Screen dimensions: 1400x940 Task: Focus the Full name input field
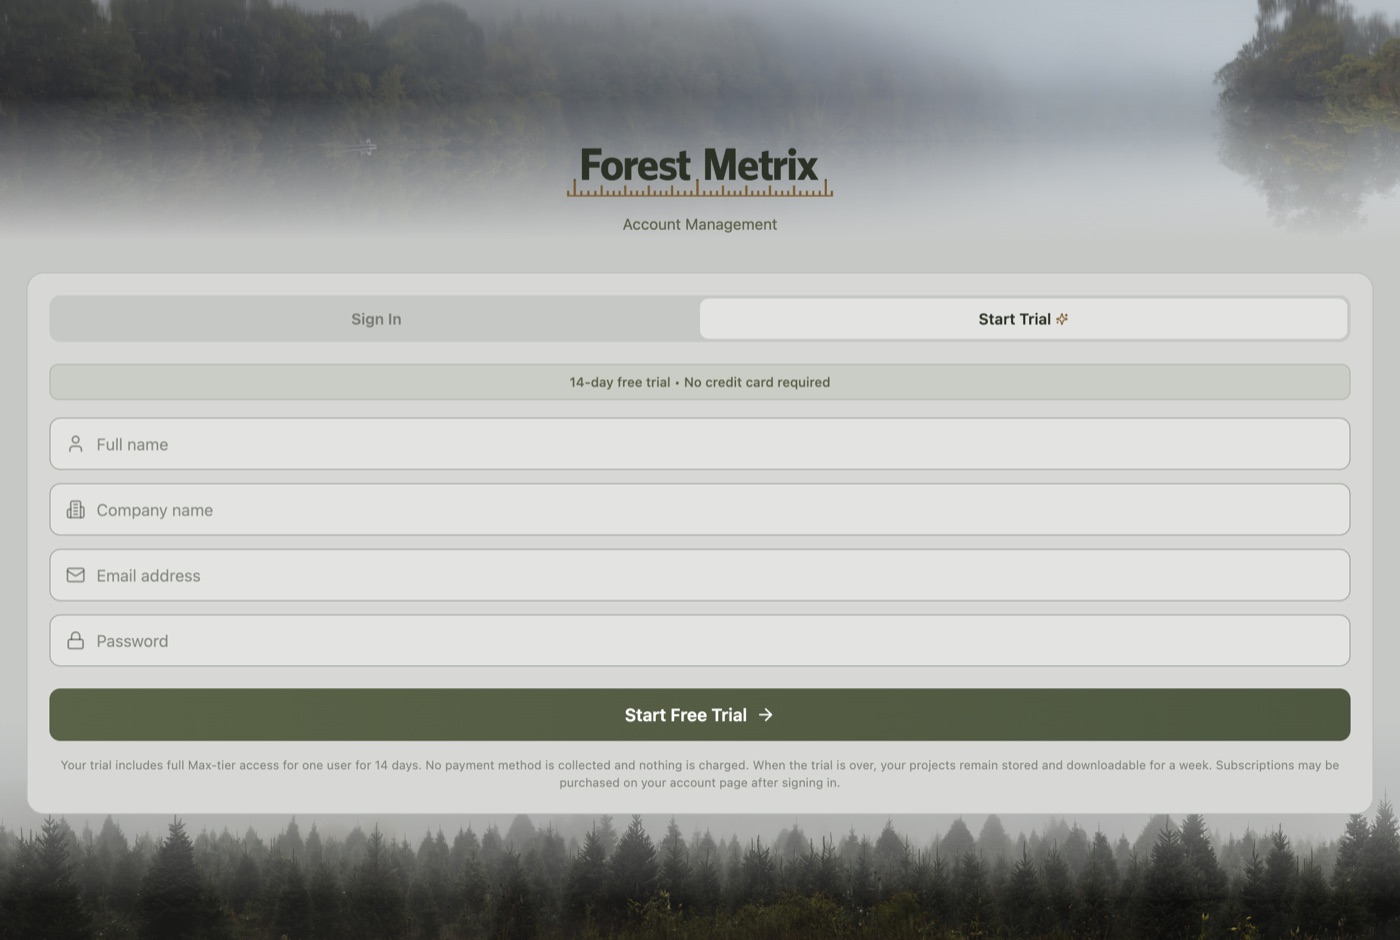point(700,444)
